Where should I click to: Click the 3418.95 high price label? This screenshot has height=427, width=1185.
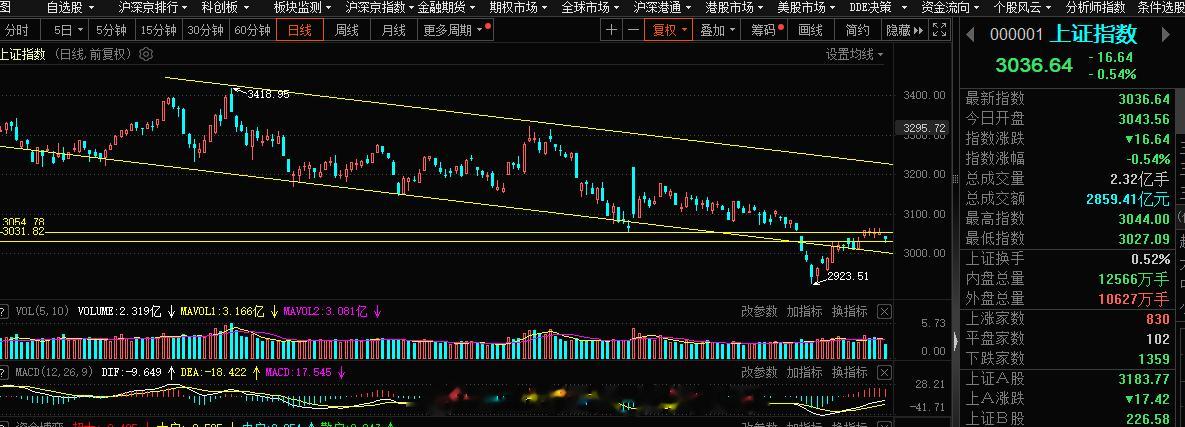tap(268, 94)
